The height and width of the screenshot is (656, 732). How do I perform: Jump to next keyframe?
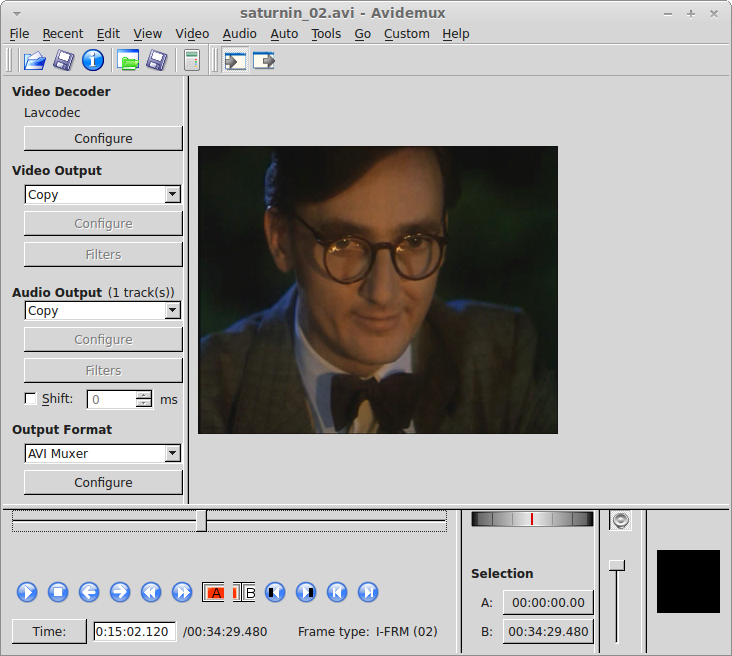182,593
